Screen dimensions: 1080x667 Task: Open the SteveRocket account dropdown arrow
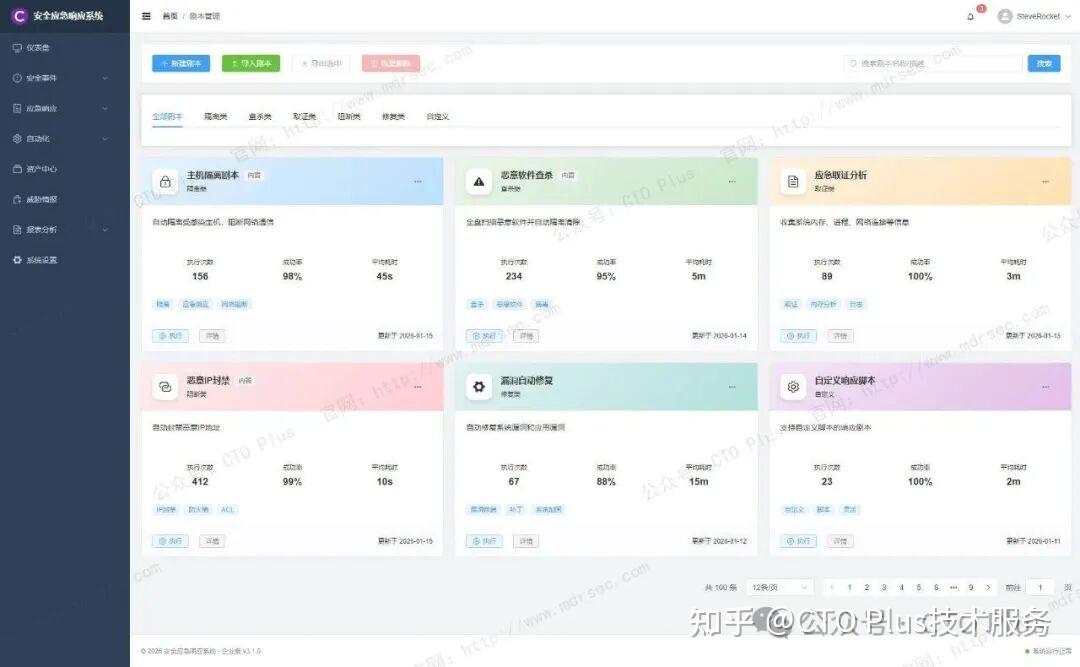click(1068, 16)
